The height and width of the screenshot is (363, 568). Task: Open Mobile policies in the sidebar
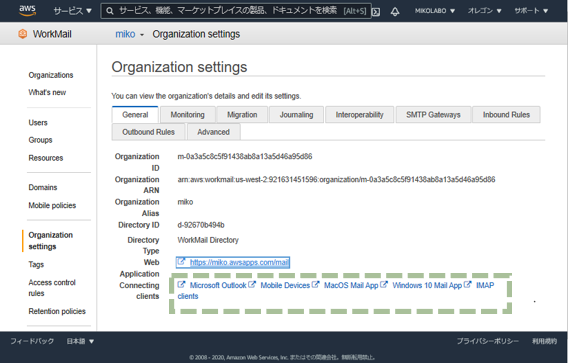(52, 205)
